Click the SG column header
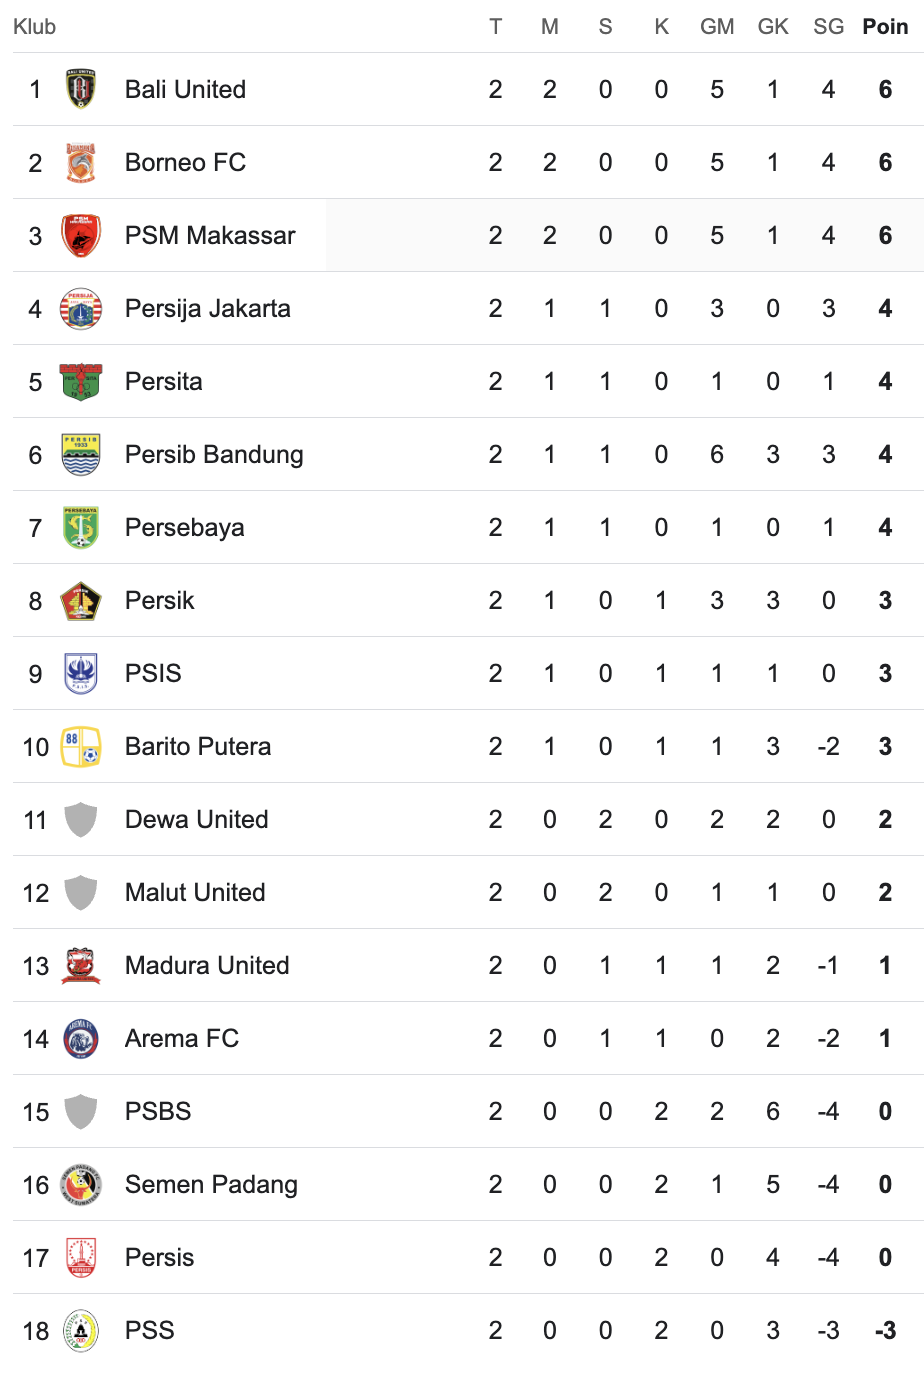 (828, 27)
